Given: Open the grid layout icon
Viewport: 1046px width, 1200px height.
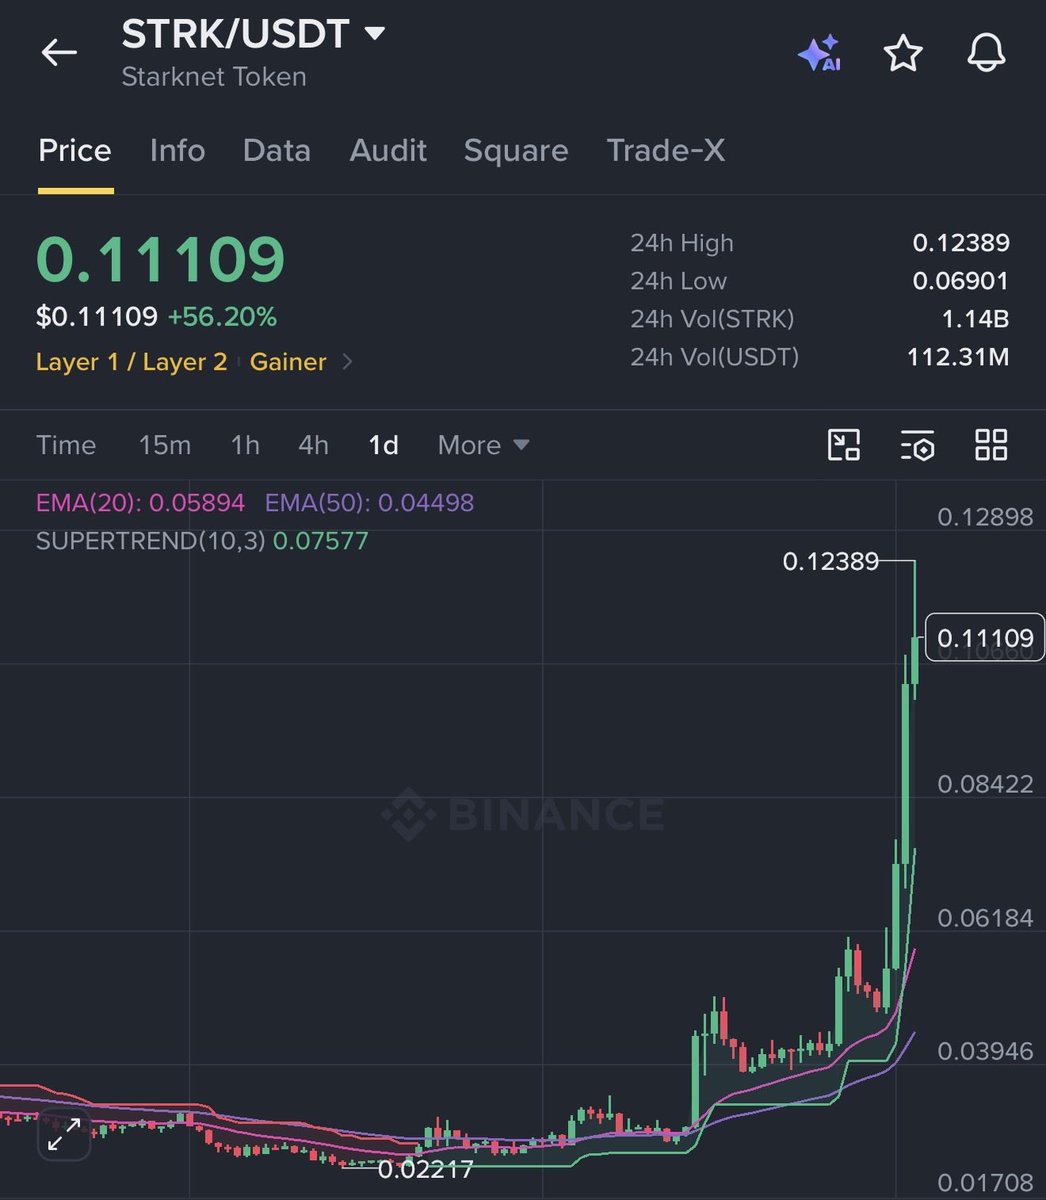Looking at the screenshot, I should click(991, 445).
